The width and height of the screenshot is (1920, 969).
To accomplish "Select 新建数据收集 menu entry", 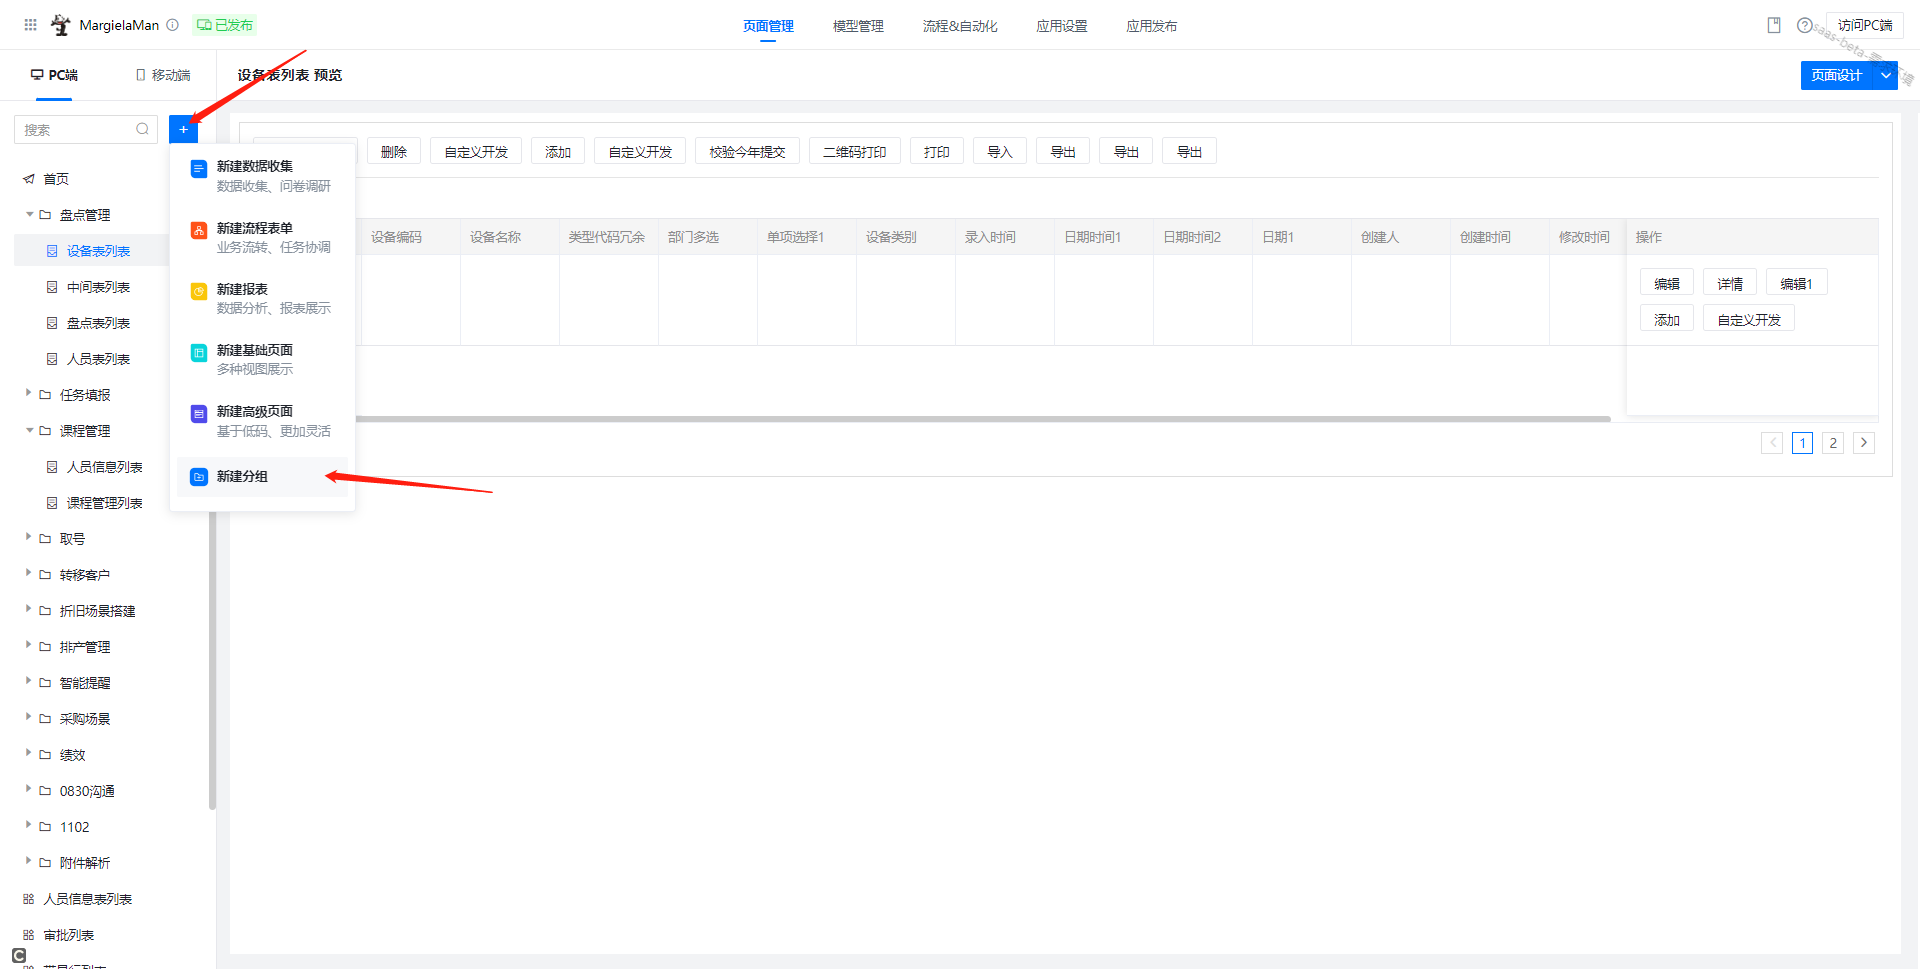I will 262,175.
